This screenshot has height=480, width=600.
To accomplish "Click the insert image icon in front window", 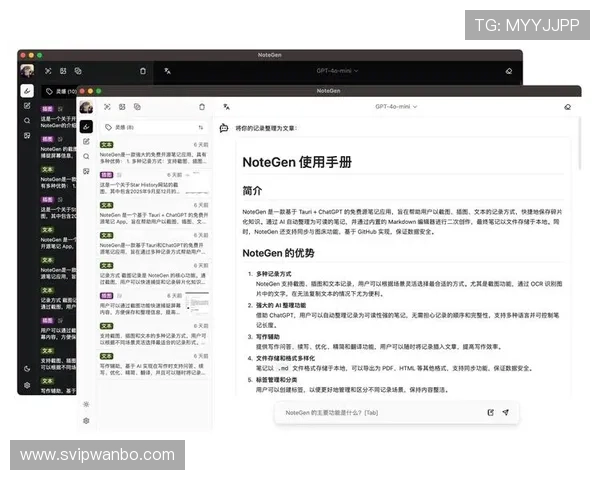I will pos(122,107).
